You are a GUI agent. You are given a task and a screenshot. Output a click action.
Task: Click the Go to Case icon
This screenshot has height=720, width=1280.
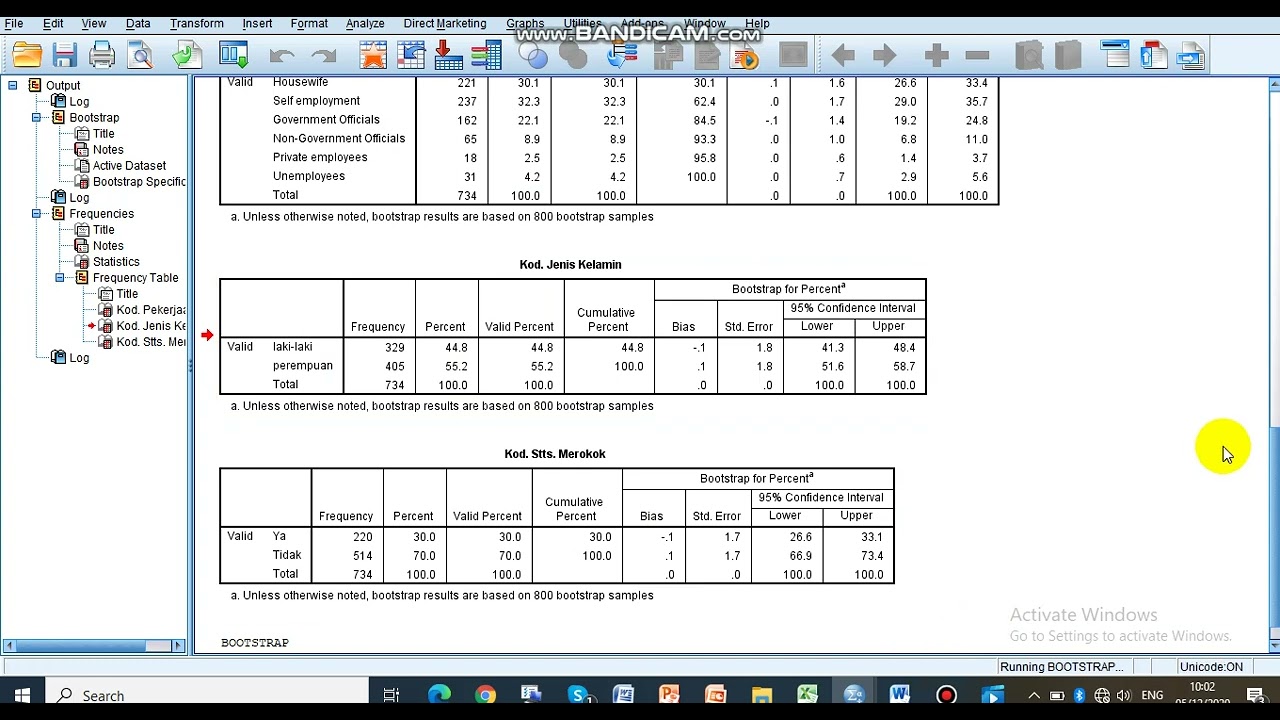[x=411, y=55]
